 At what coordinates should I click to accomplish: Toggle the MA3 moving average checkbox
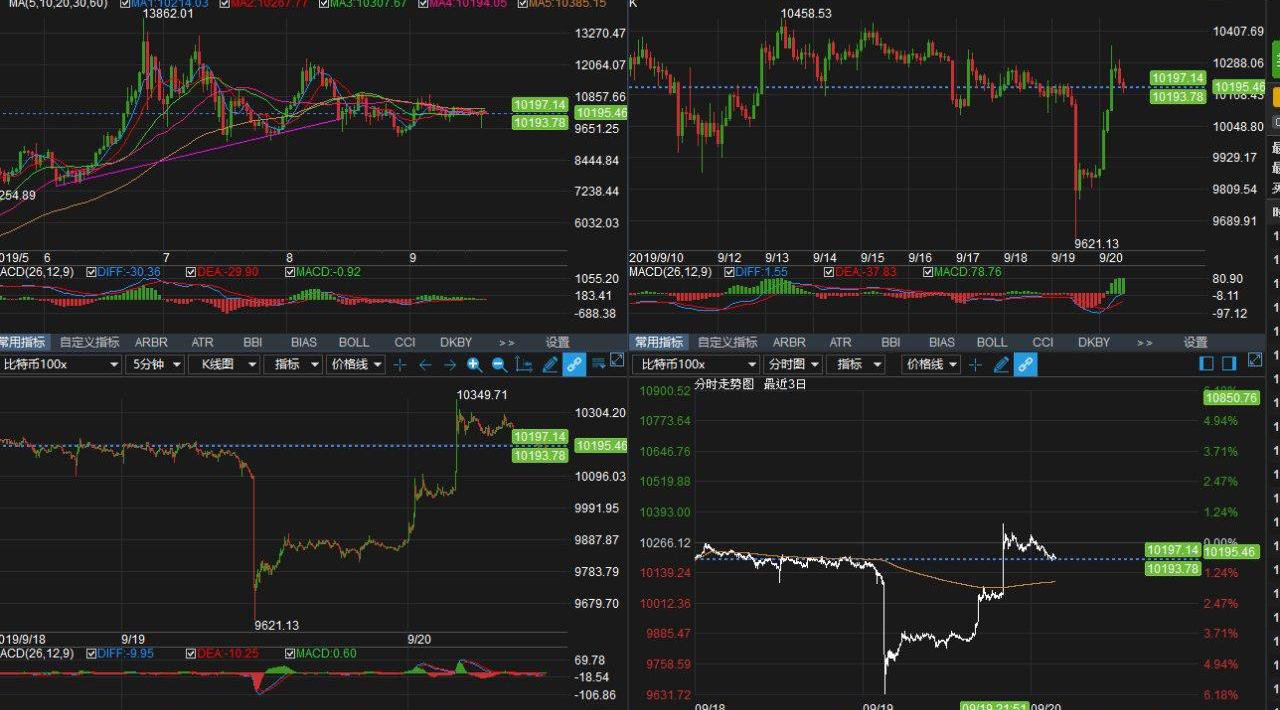click(327, 4)
